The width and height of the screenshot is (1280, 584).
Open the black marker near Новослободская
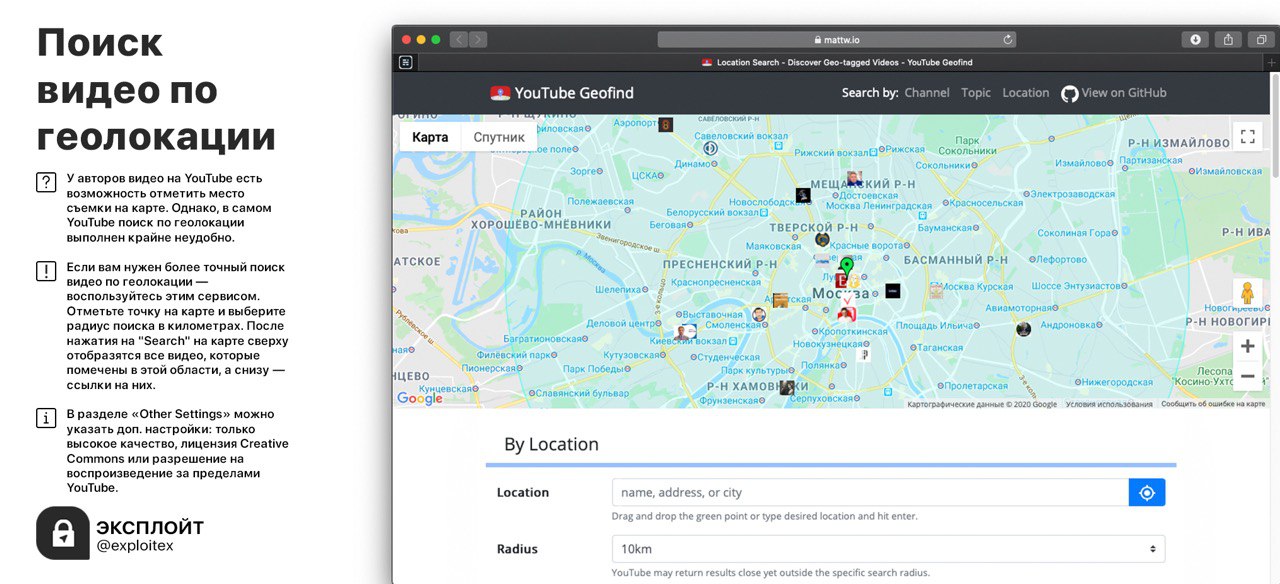[x=803, y=194]
